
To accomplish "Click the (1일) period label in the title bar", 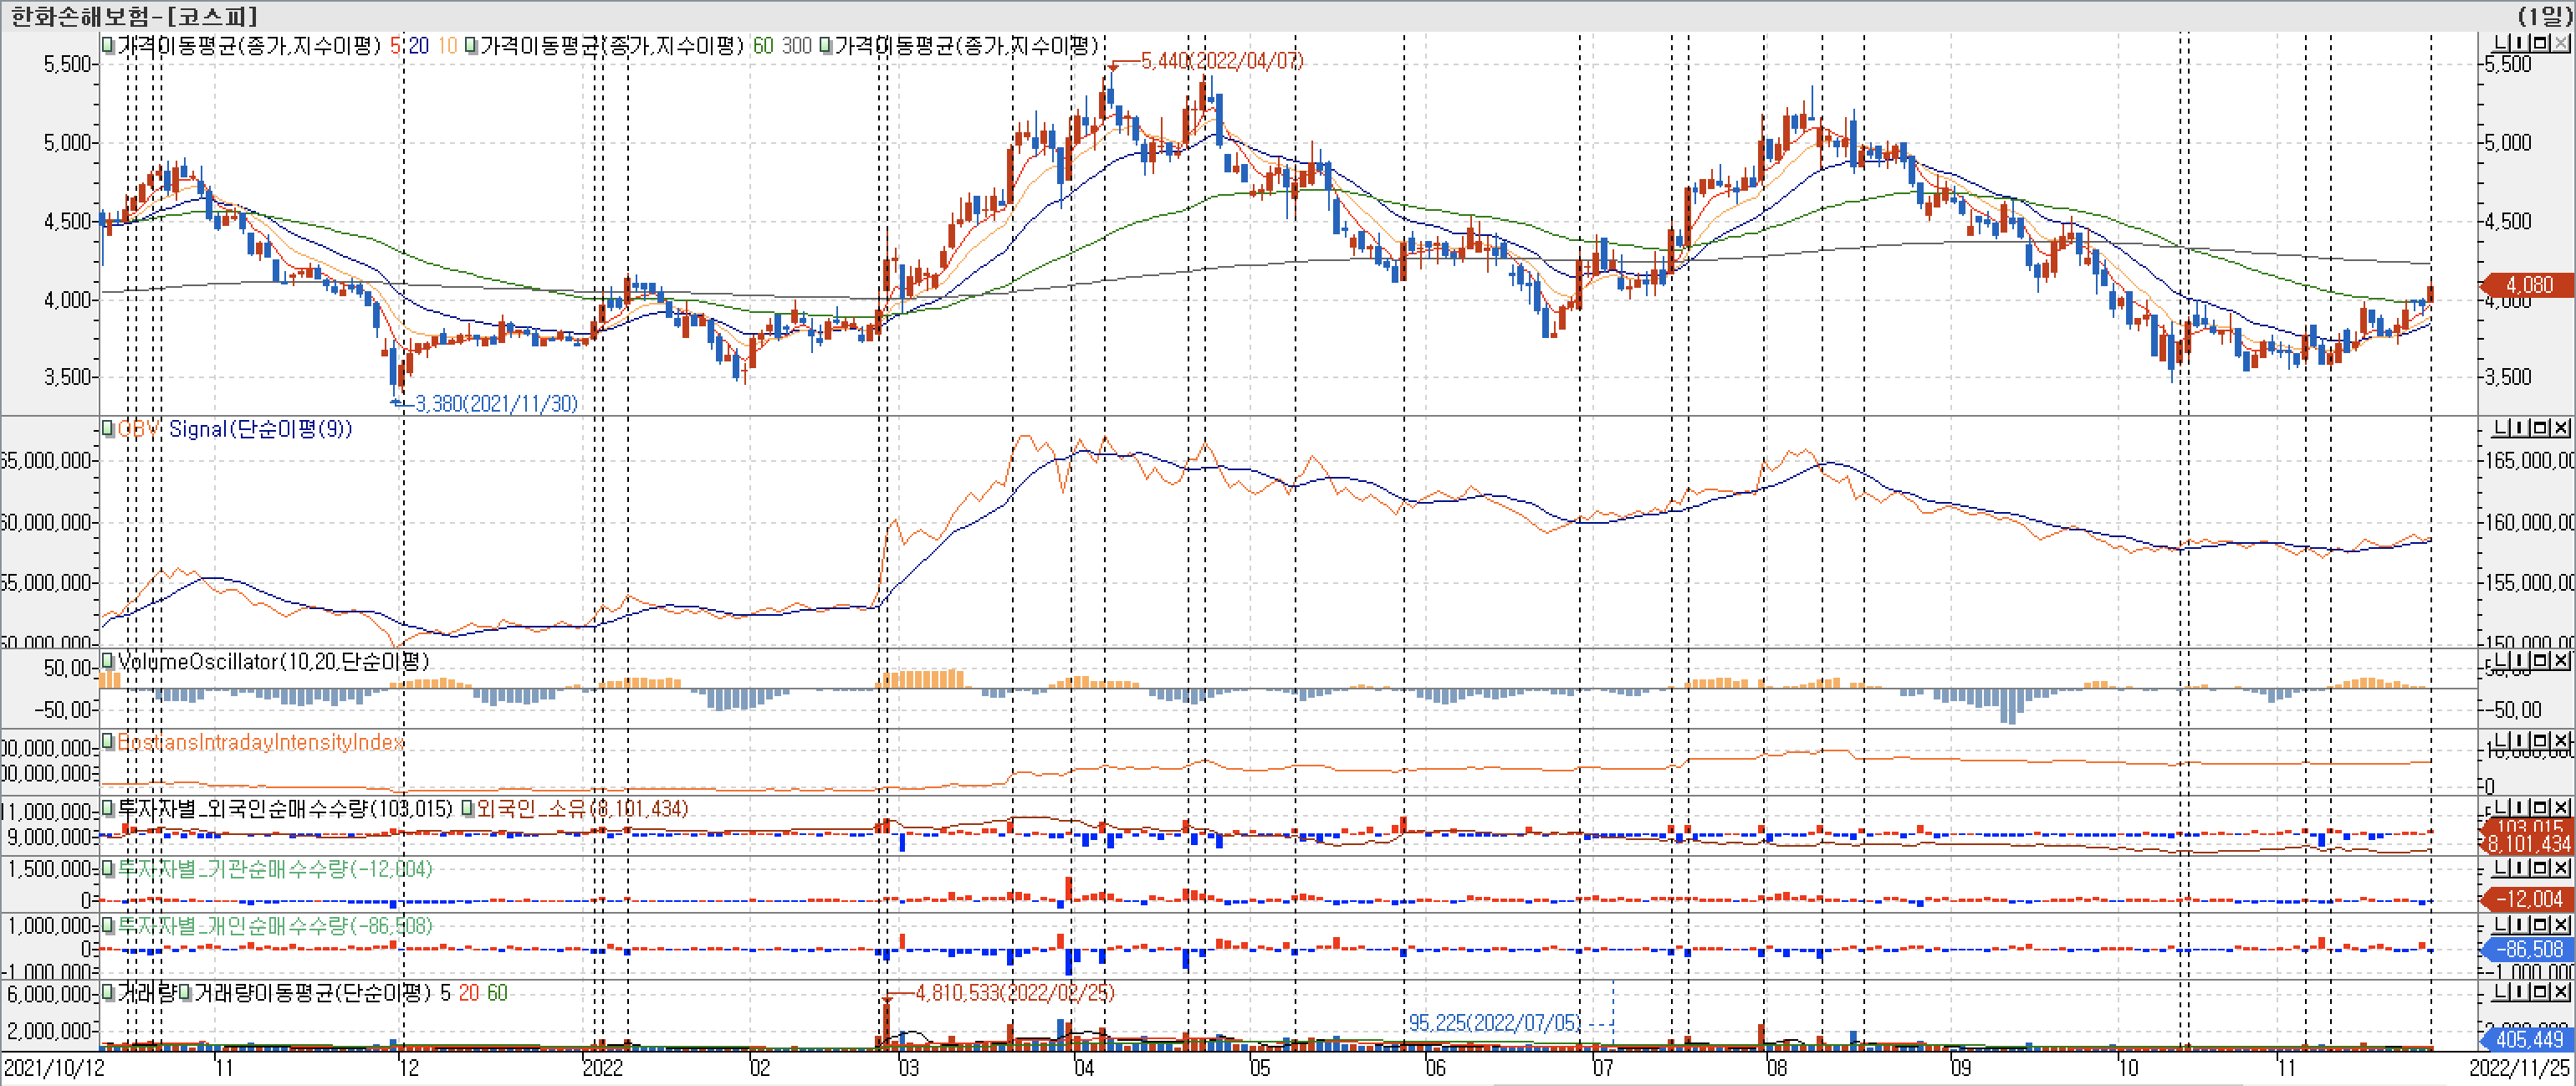I will 2545,16.
